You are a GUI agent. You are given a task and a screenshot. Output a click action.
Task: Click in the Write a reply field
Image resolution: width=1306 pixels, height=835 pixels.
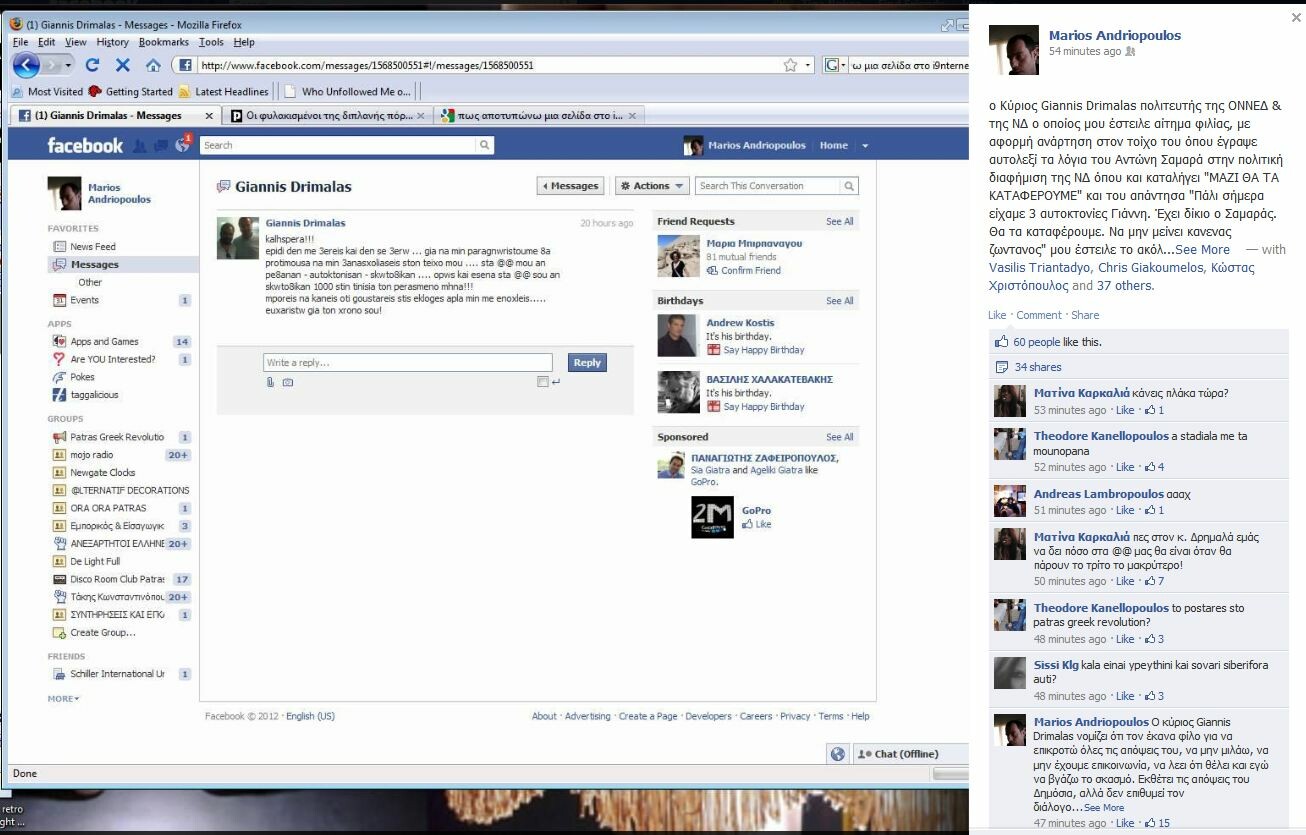coord(408,363)
